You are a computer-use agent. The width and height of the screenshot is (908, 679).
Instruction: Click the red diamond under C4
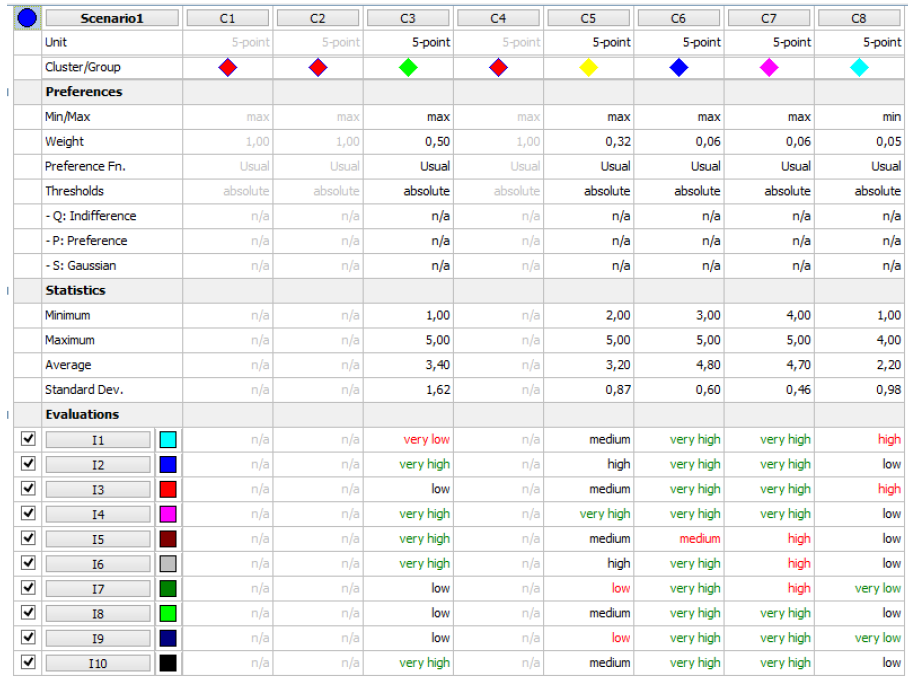pos(498,67)
